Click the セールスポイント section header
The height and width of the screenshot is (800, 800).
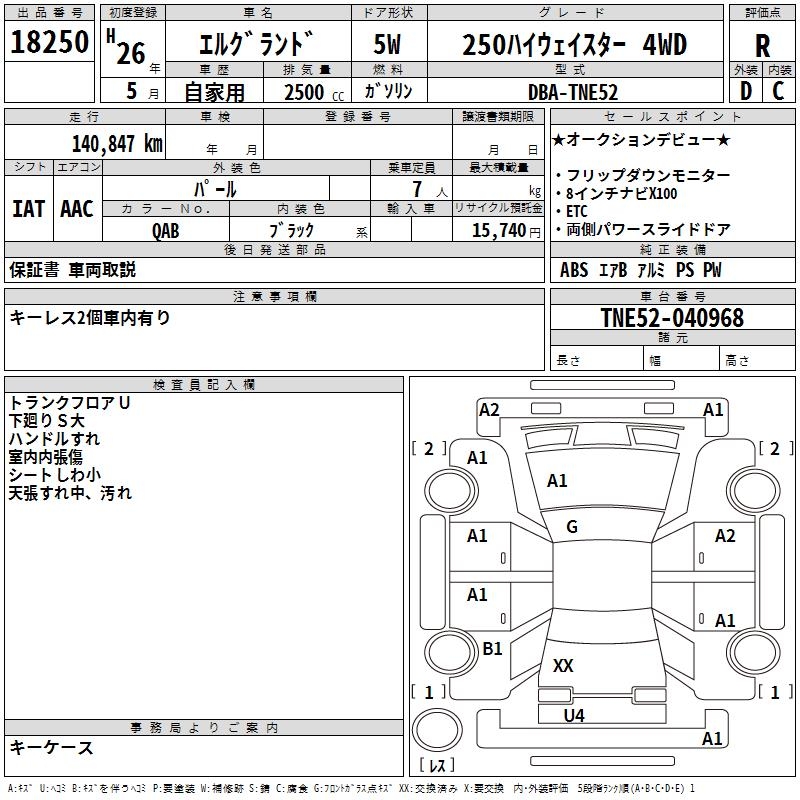click(672, 116)
